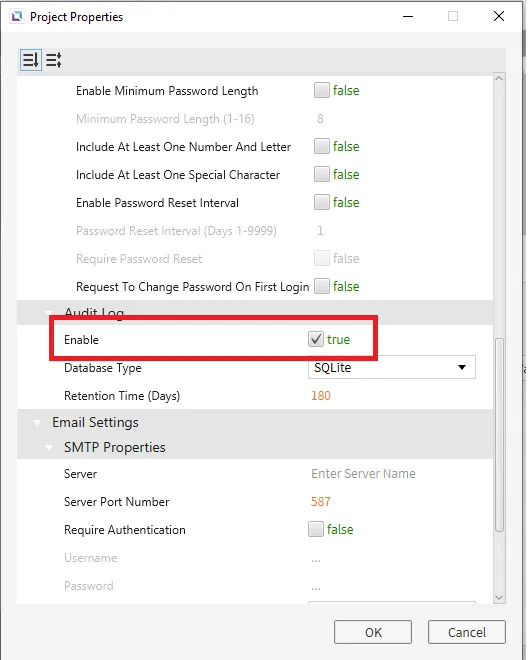This screenshot has height=660, width=528.
Task: Check Request To Change Password On First Login
Action: [x=322, y=287]
